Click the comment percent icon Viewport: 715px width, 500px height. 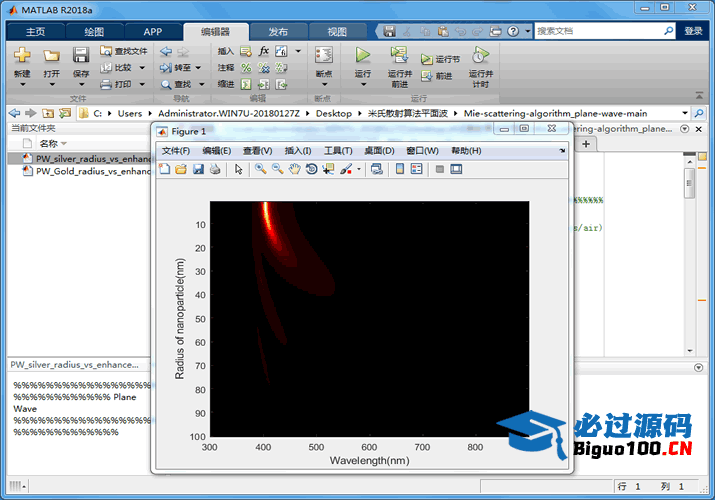(x=246, y=68)
